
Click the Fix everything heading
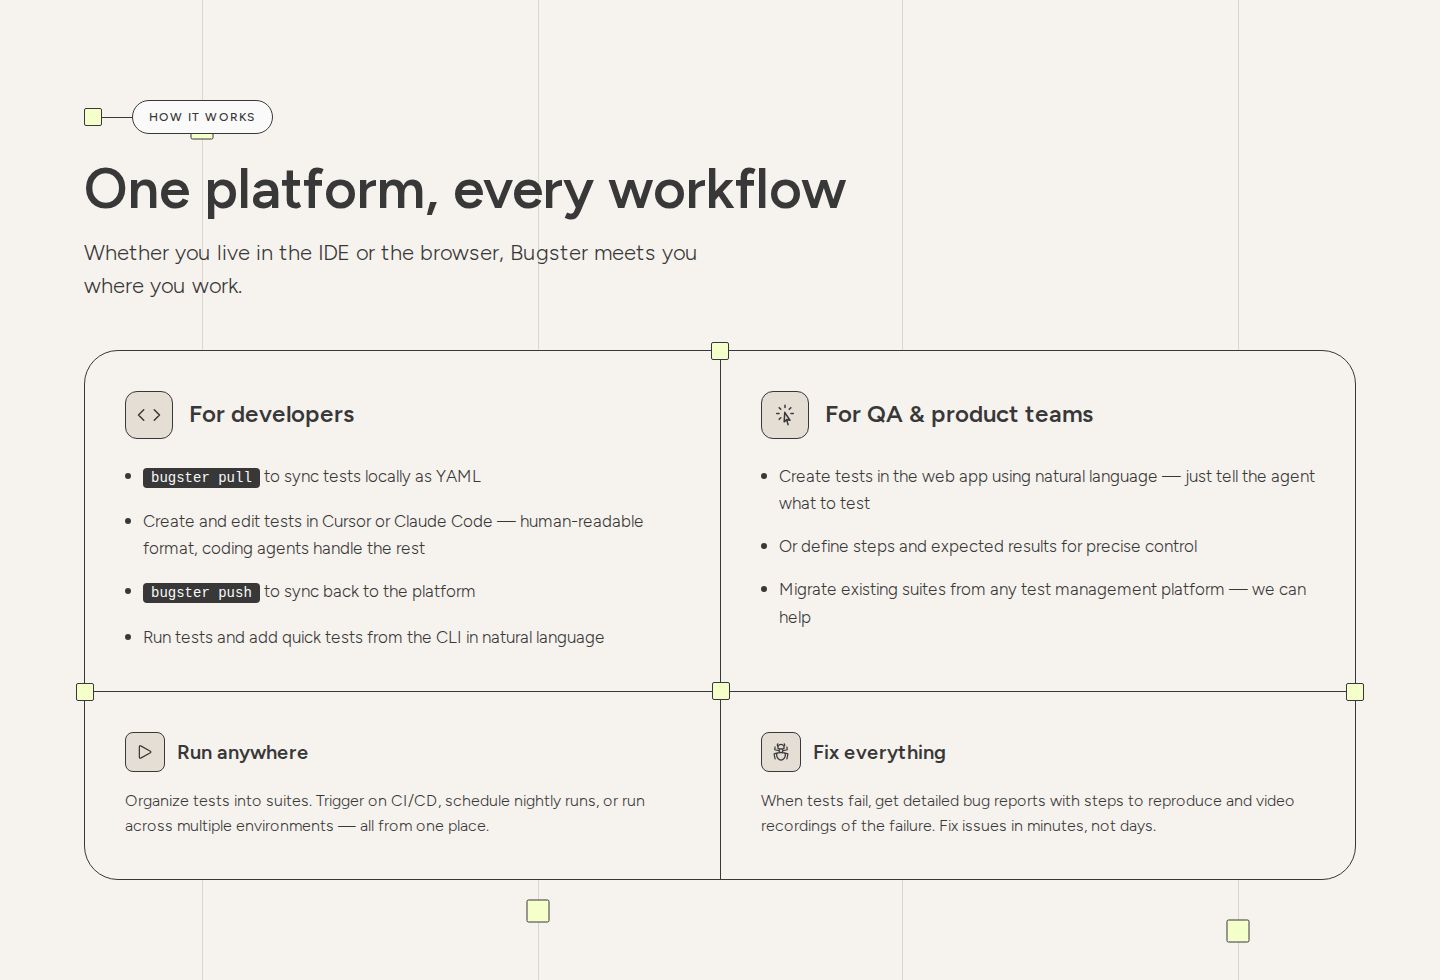[x=879, y=752]
